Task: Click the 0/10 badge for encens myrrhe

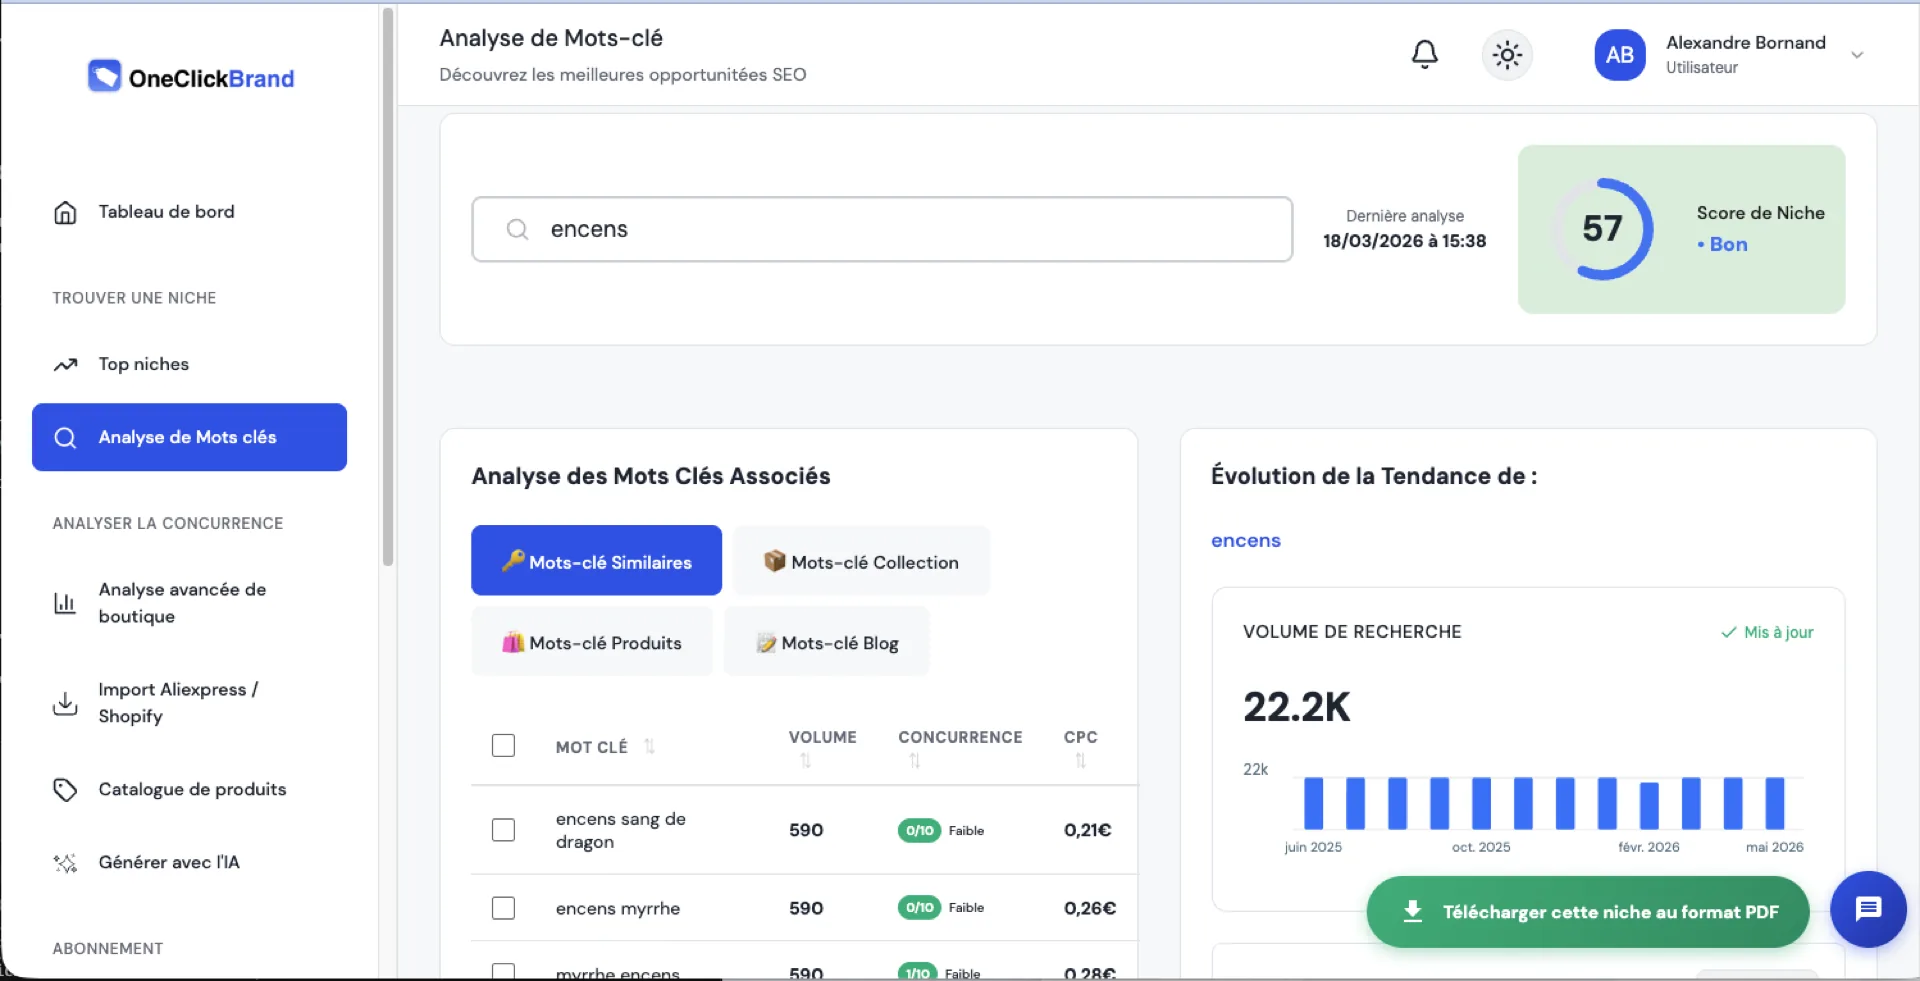Action: click(919, 907)
